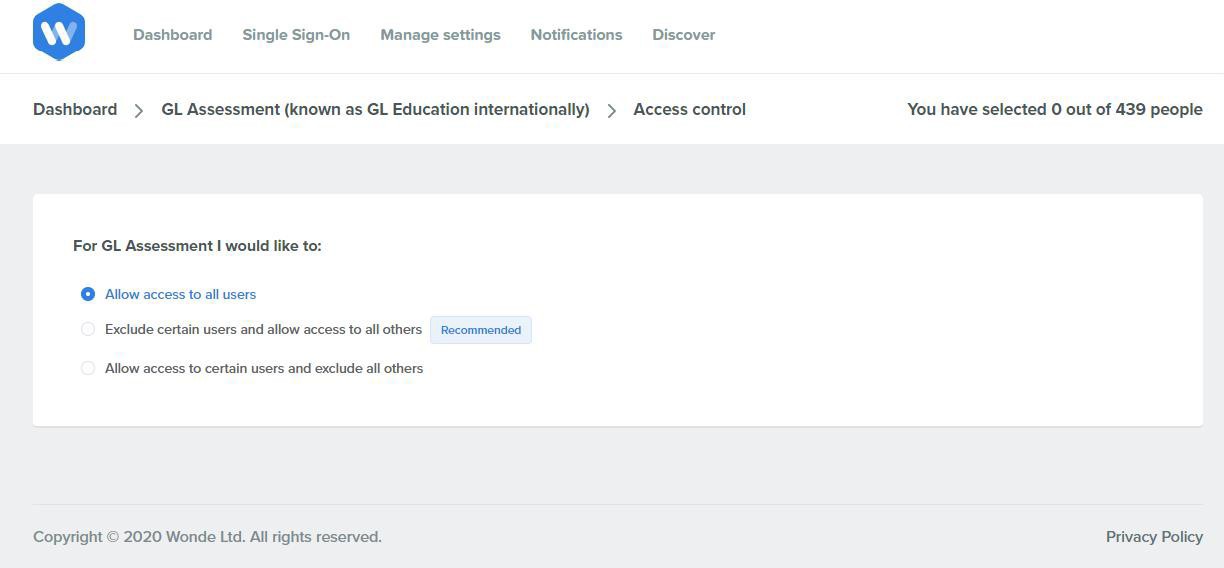Click Exclude certain users label text
This screenshot has width=1224, height=568.
pos(263,329)
